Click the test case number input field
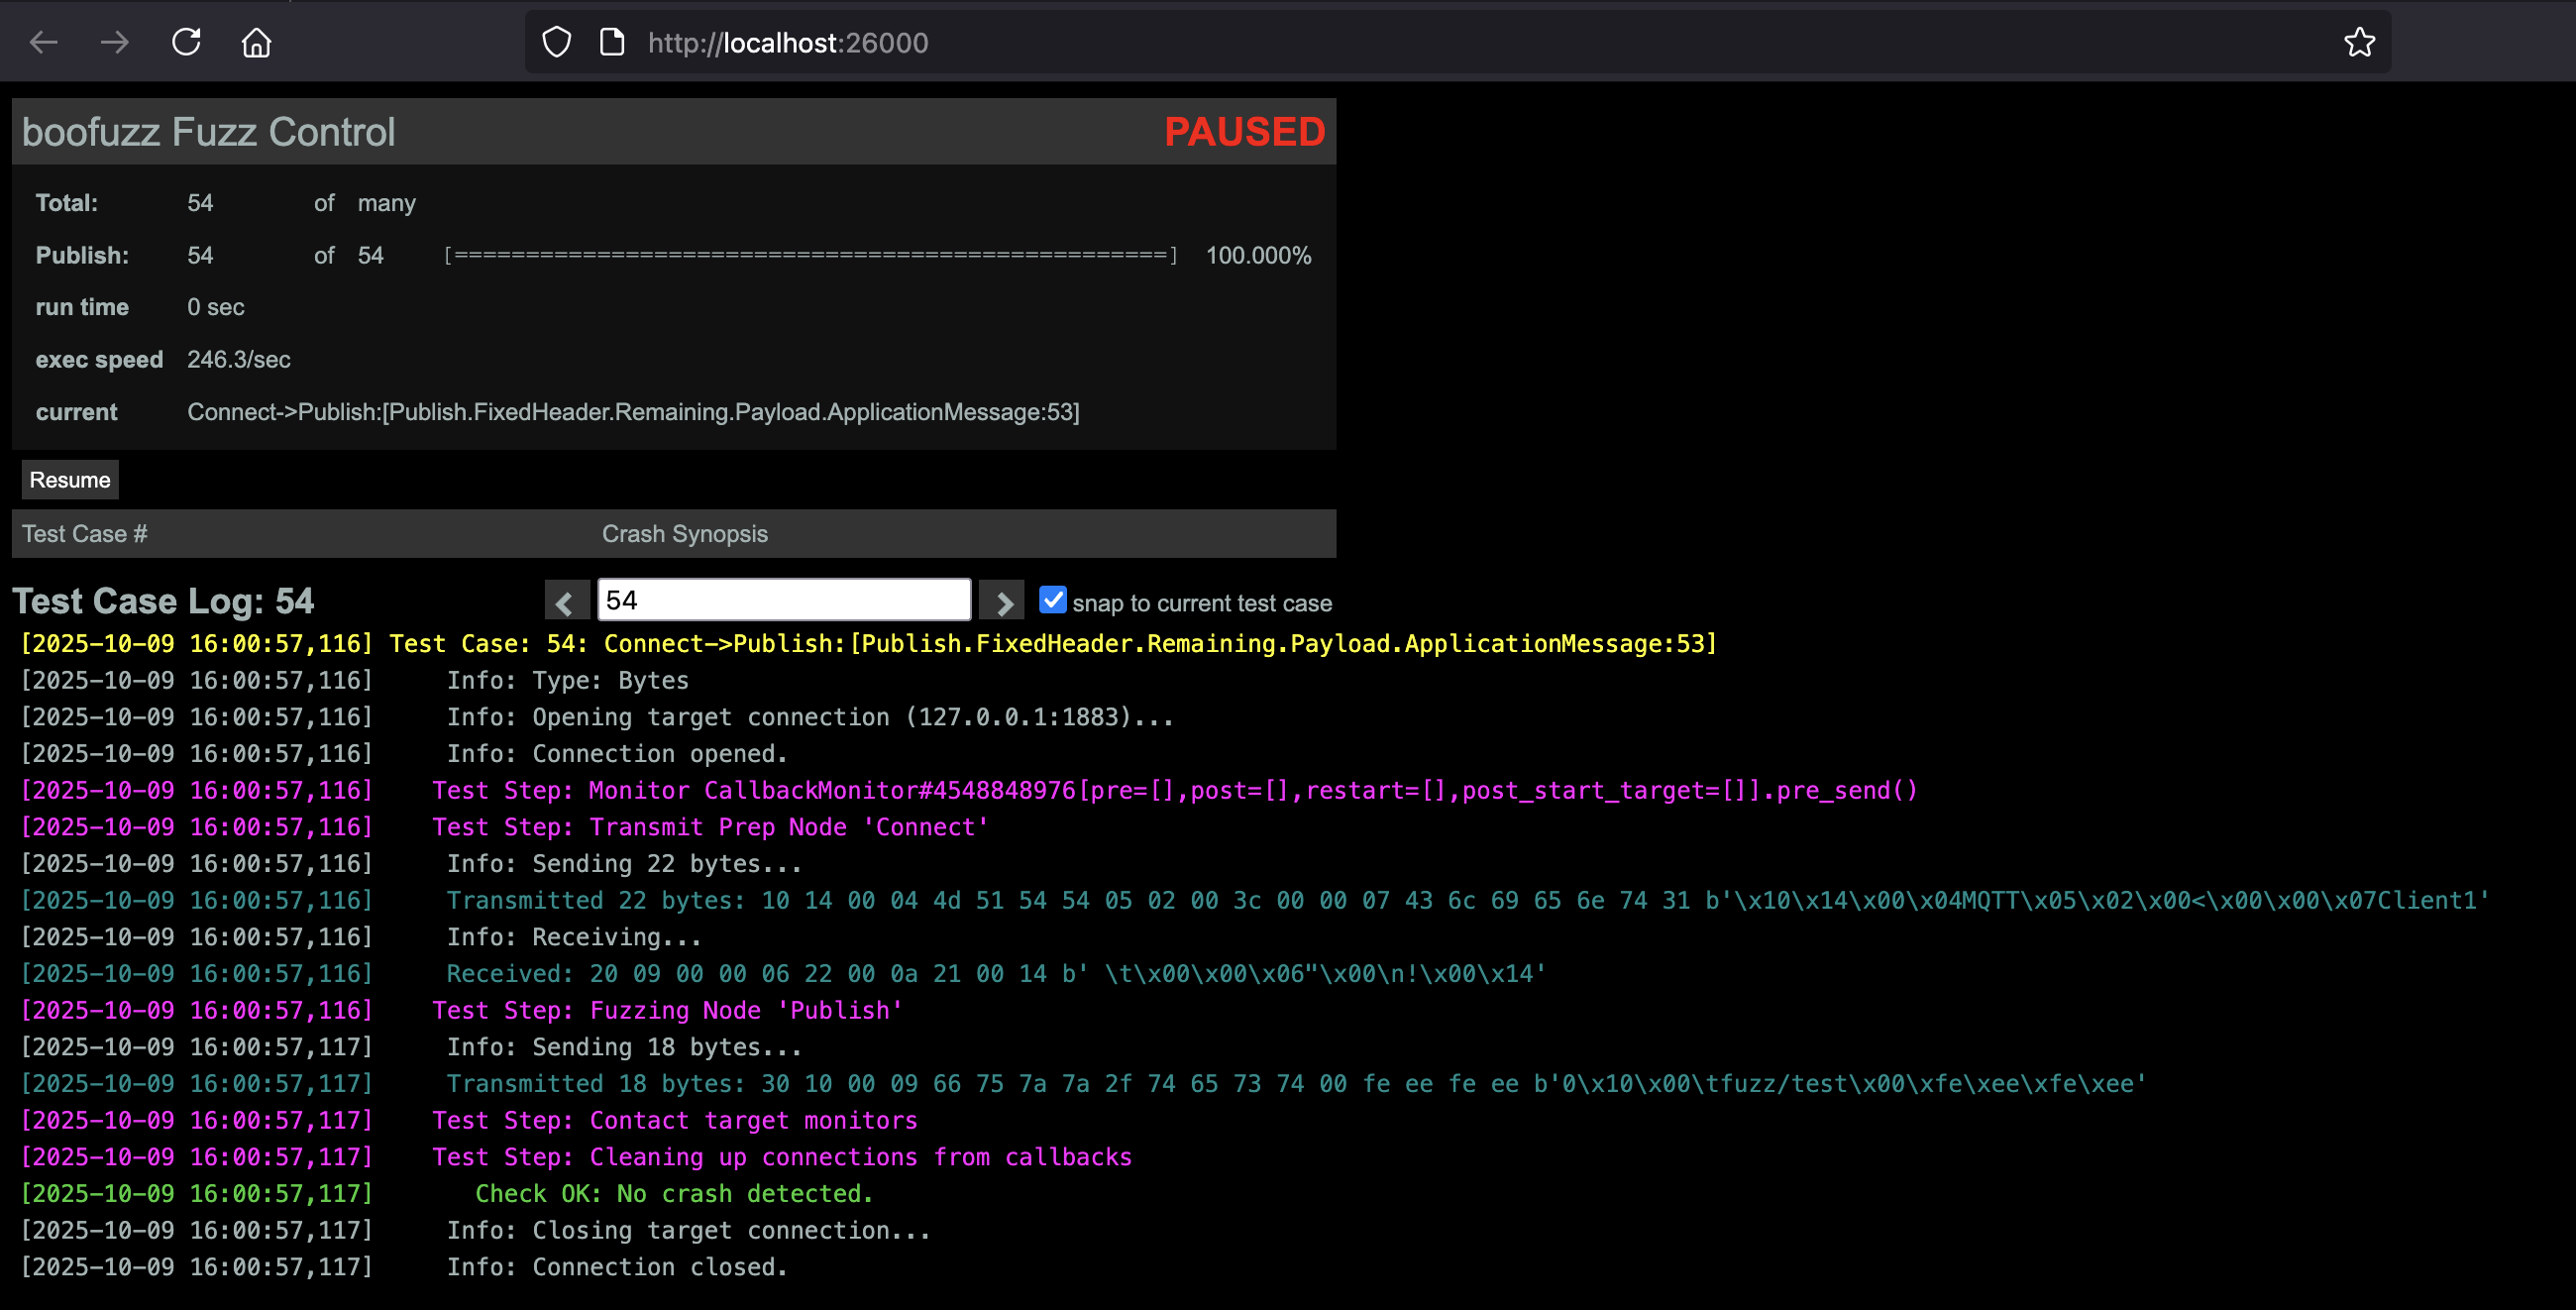Viewport: 2576px width, 1310px height. (783, 600)
